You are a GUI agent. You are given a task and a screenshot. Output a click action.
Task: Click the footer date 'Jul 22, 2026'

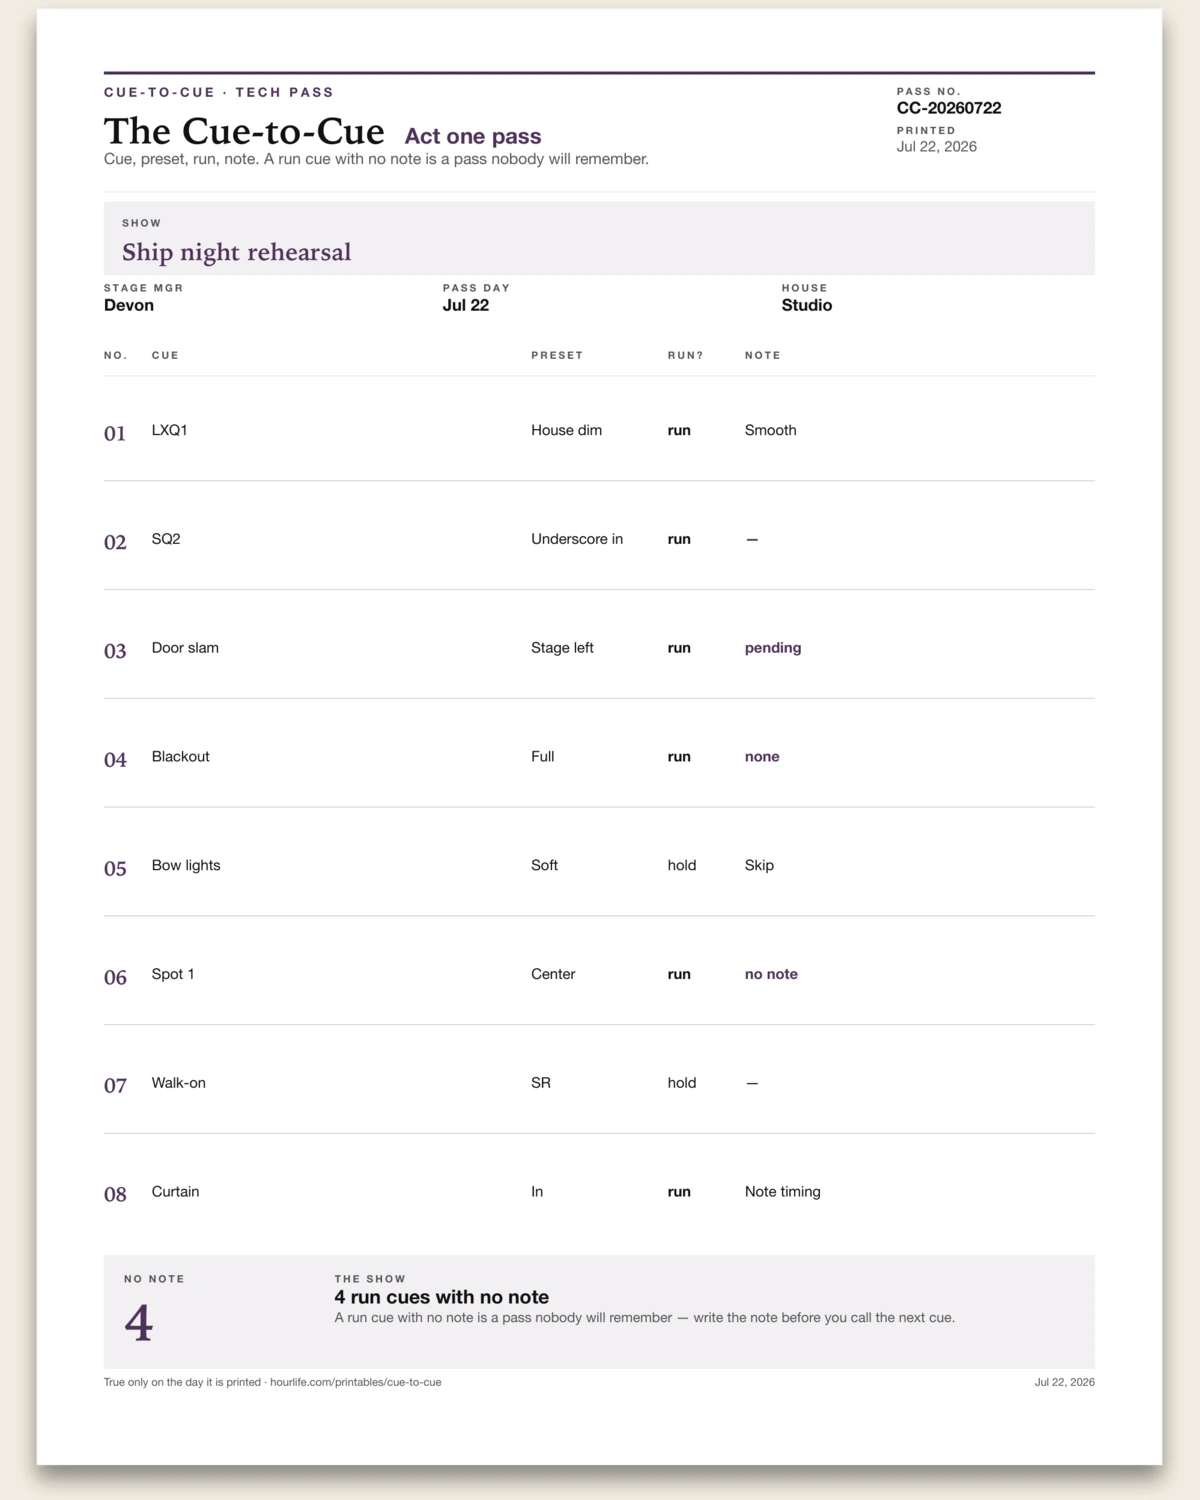tap(1064, 1382)
